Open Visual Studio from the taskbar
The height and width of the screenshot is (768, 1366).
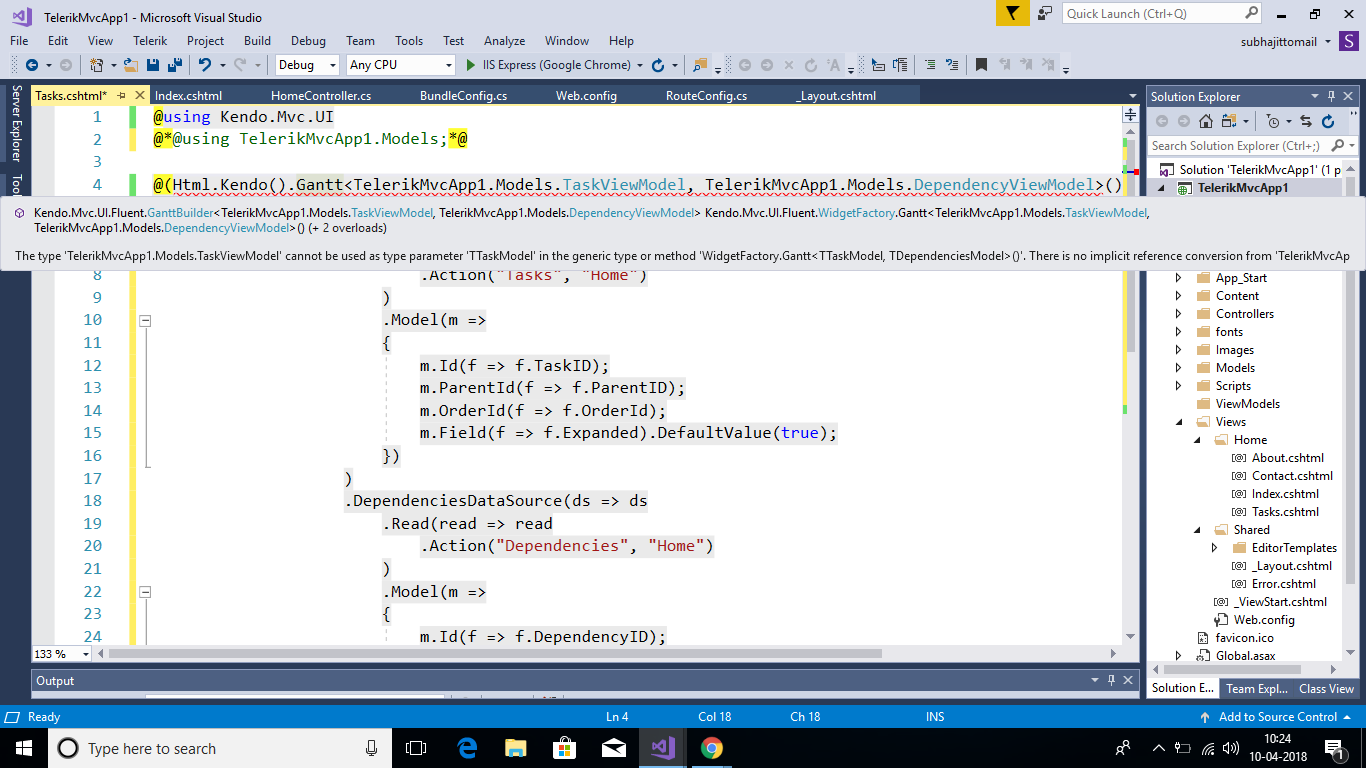[662, 748]
